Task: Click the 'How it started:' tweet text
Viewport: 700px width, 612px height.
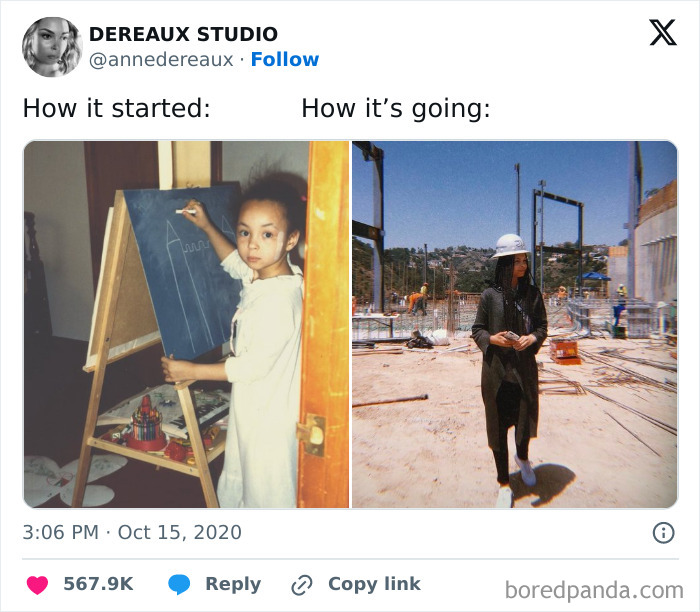Action: tap(117, 108)
